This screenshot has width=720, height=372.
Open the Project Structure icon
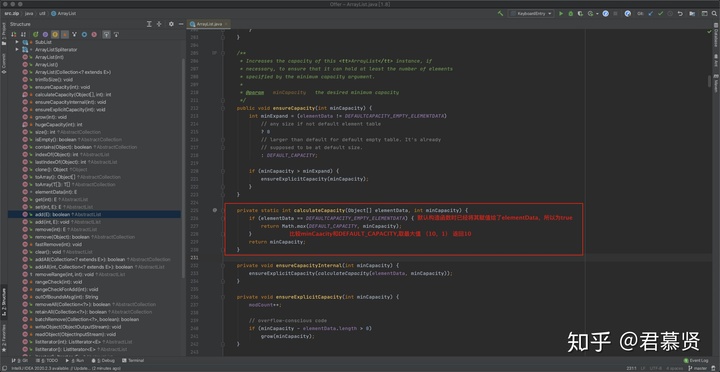pos(692,14)
